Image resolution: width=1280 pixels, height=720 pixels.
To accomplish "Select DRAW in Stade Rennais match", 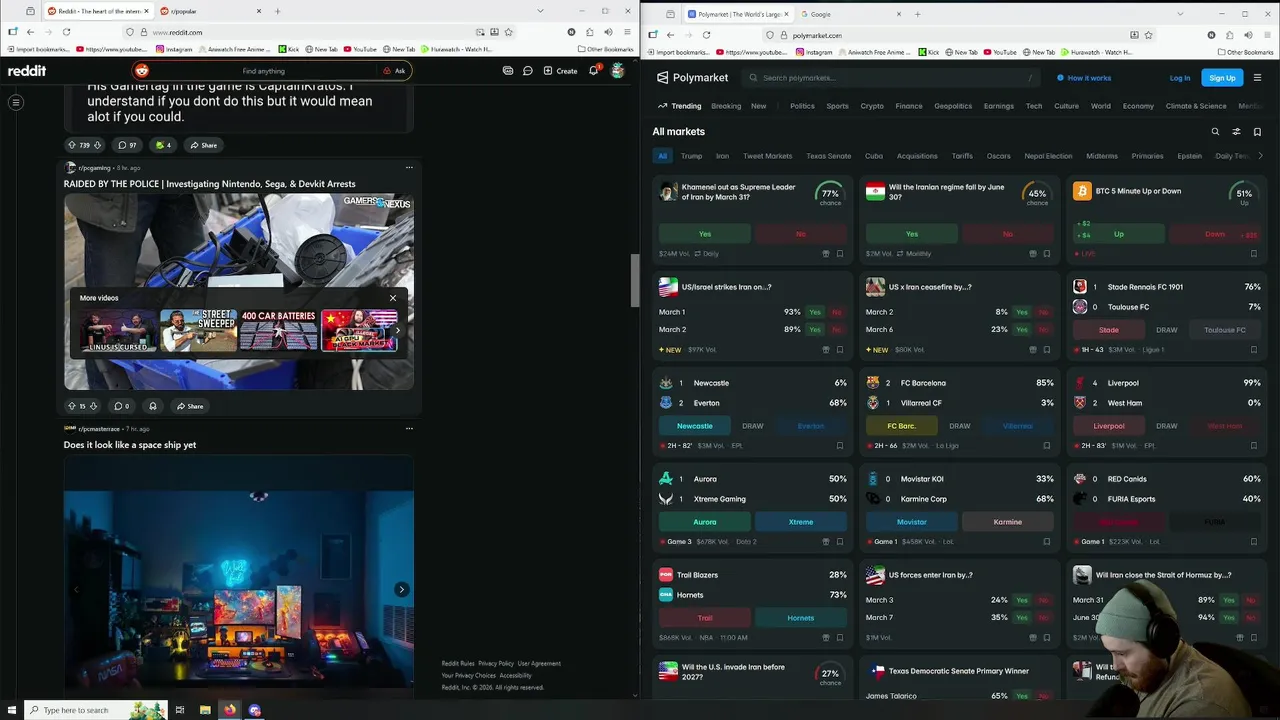I will coord(1167,330).
